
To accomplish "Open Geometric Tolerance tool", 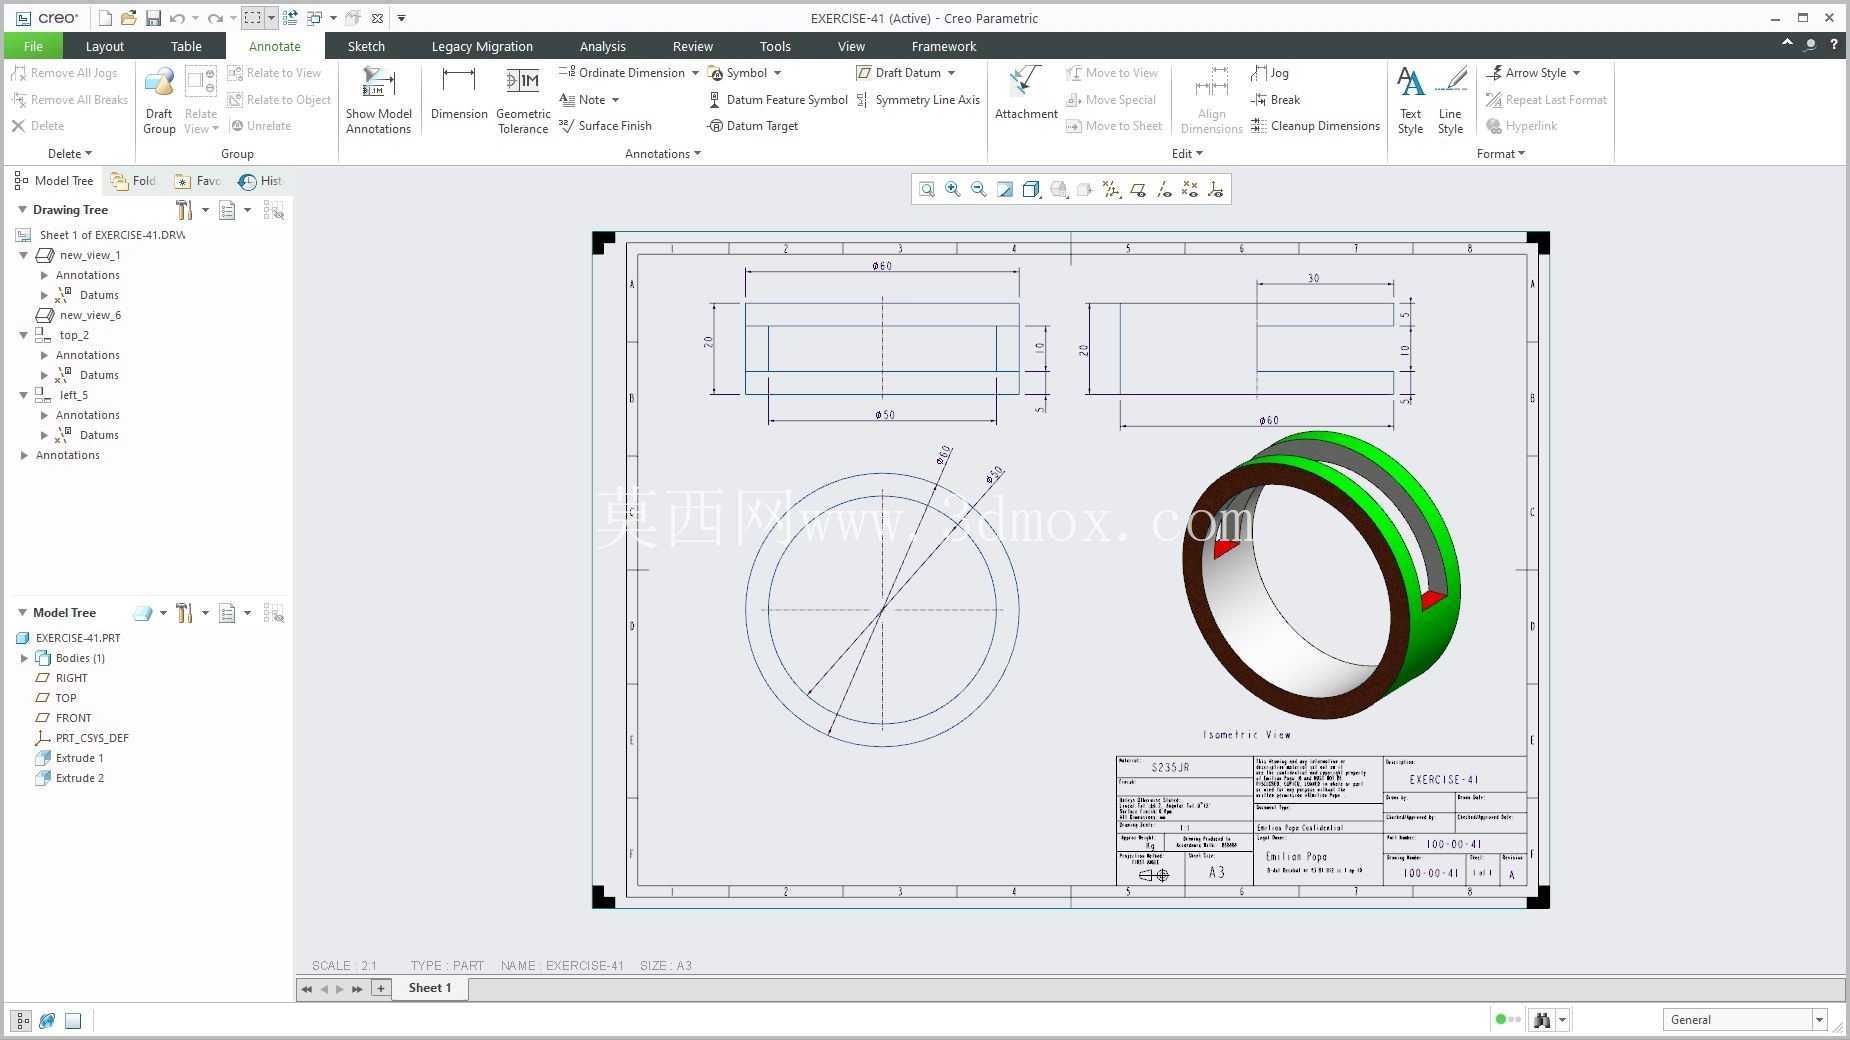I will 523,100.
